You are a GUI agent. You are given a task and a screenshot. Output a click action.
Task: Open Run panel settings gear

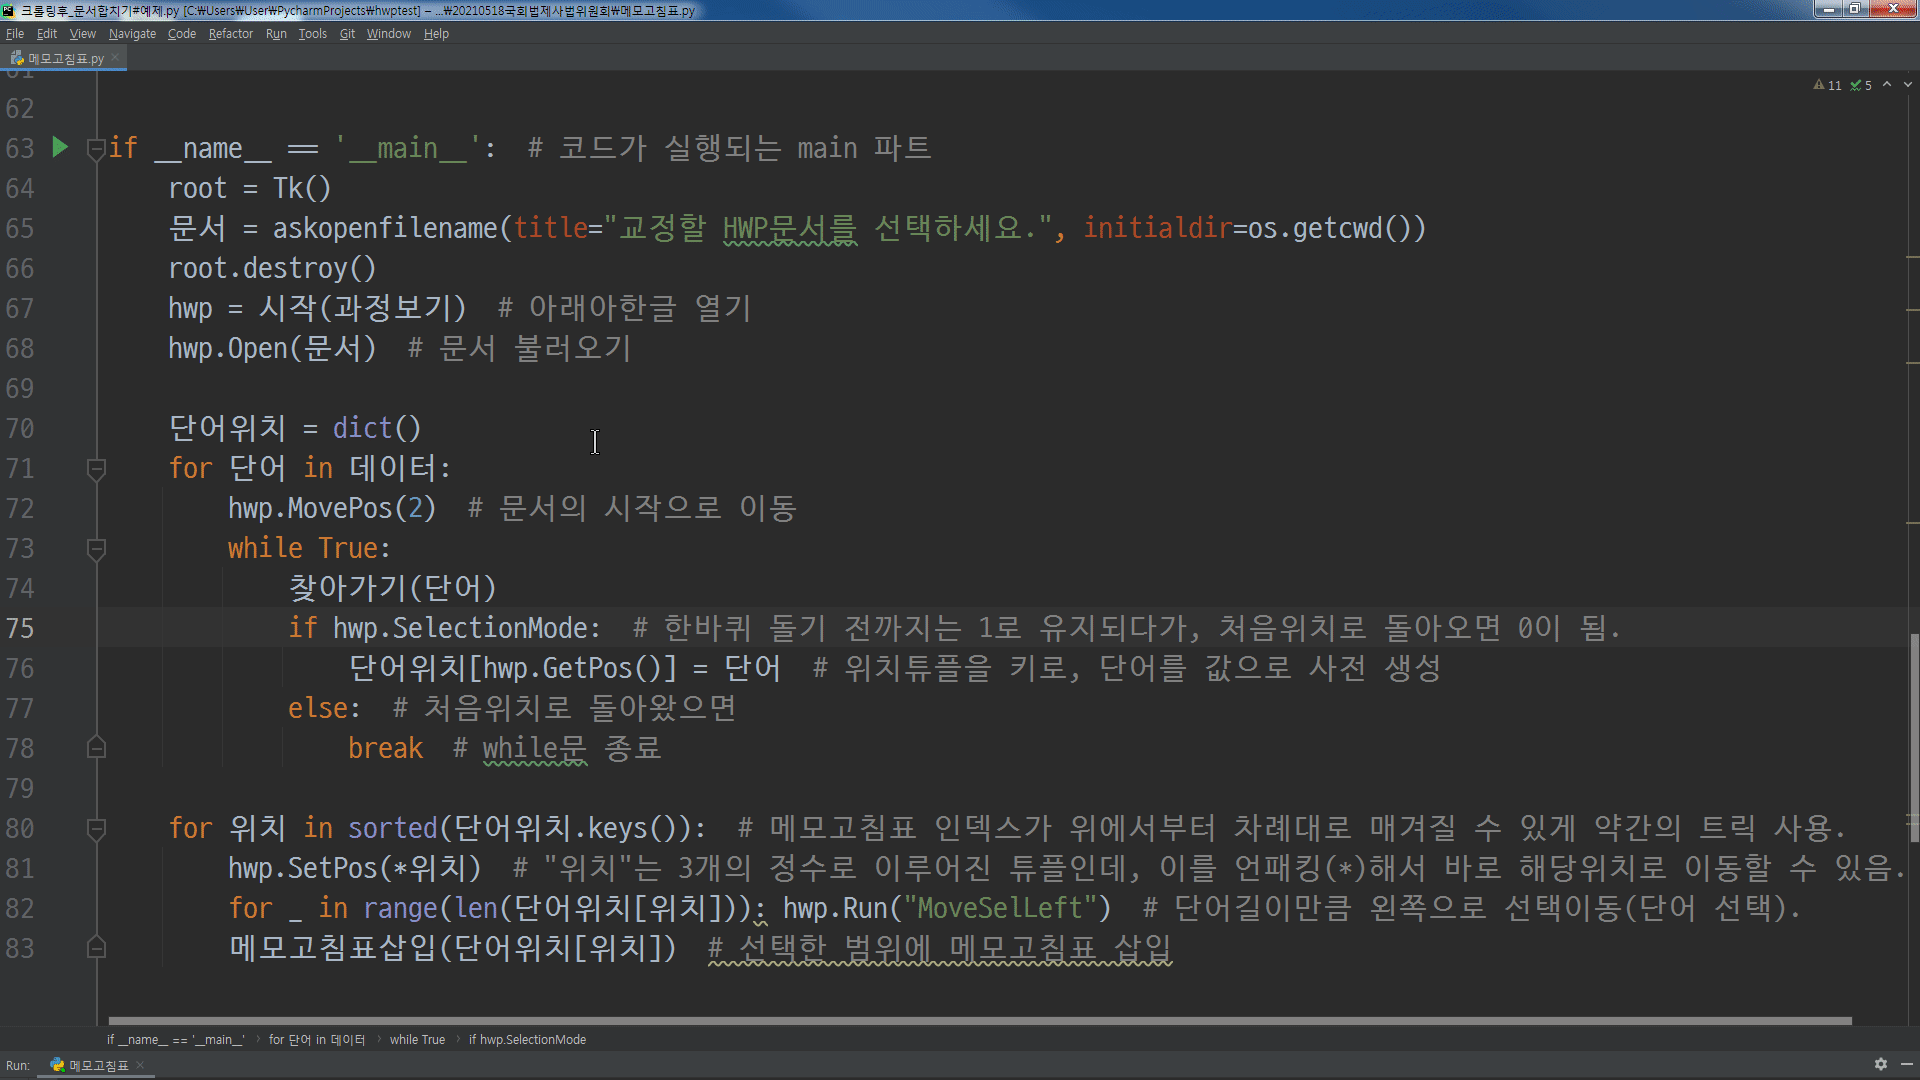click(x=1880, y=1064)
